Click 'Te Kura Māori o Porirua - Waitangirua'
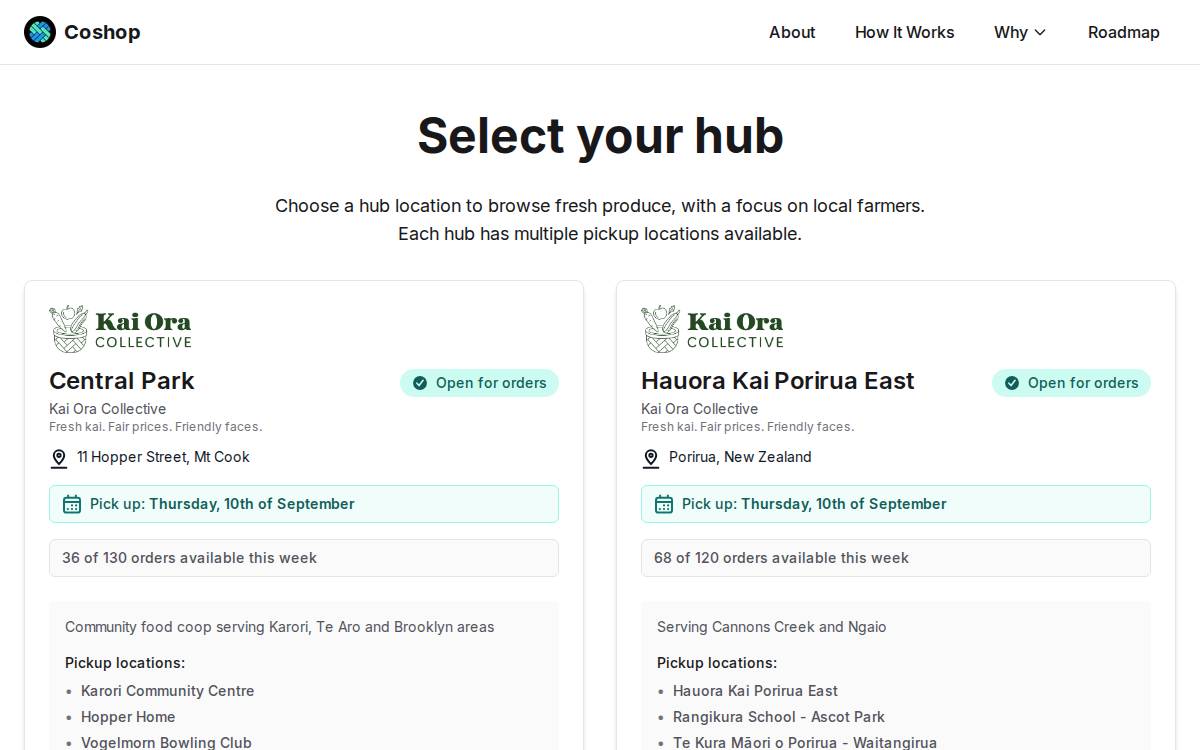The image size is (1200, 750). (x=805, y=742)
